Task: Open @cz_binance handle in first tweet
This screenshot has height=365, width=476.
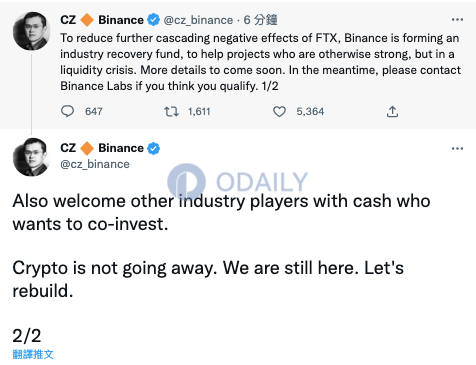Action: pos(198,20)
